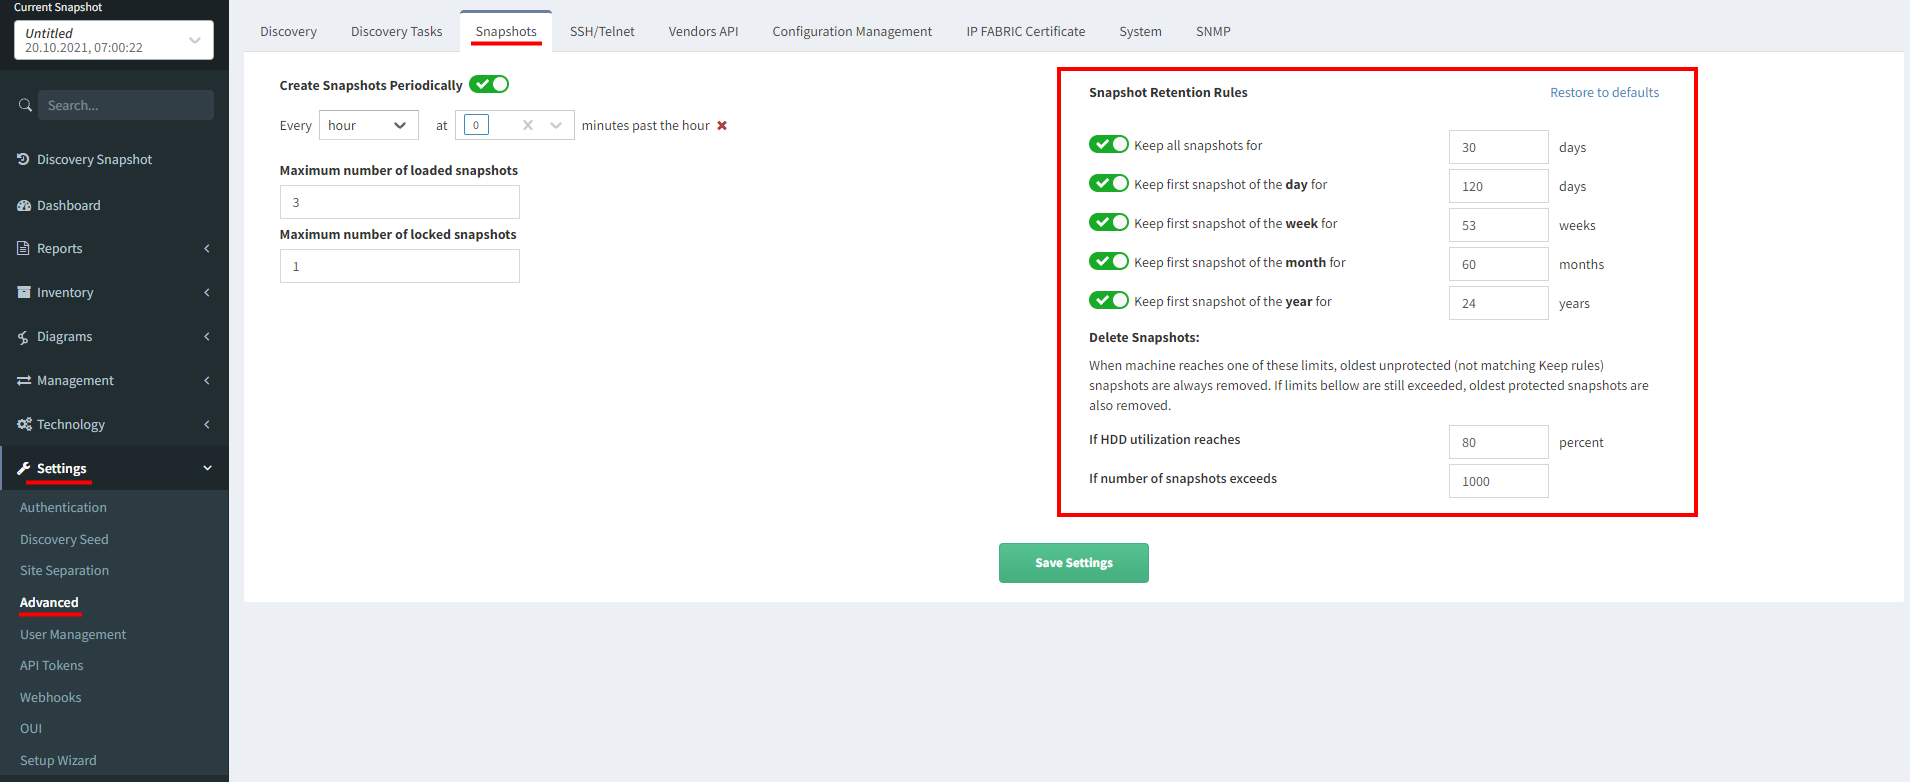1910x782 pixels.
Task: Expand the Inventory menu chevron
Action: pos(207,292)
